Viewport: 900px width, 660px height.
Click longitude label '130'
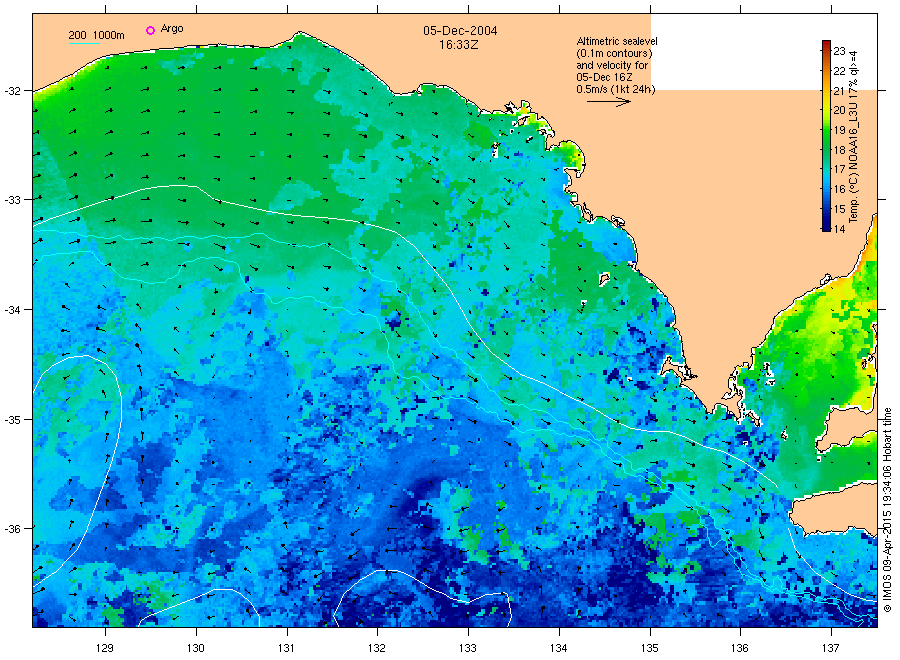(x=196, y=648)
